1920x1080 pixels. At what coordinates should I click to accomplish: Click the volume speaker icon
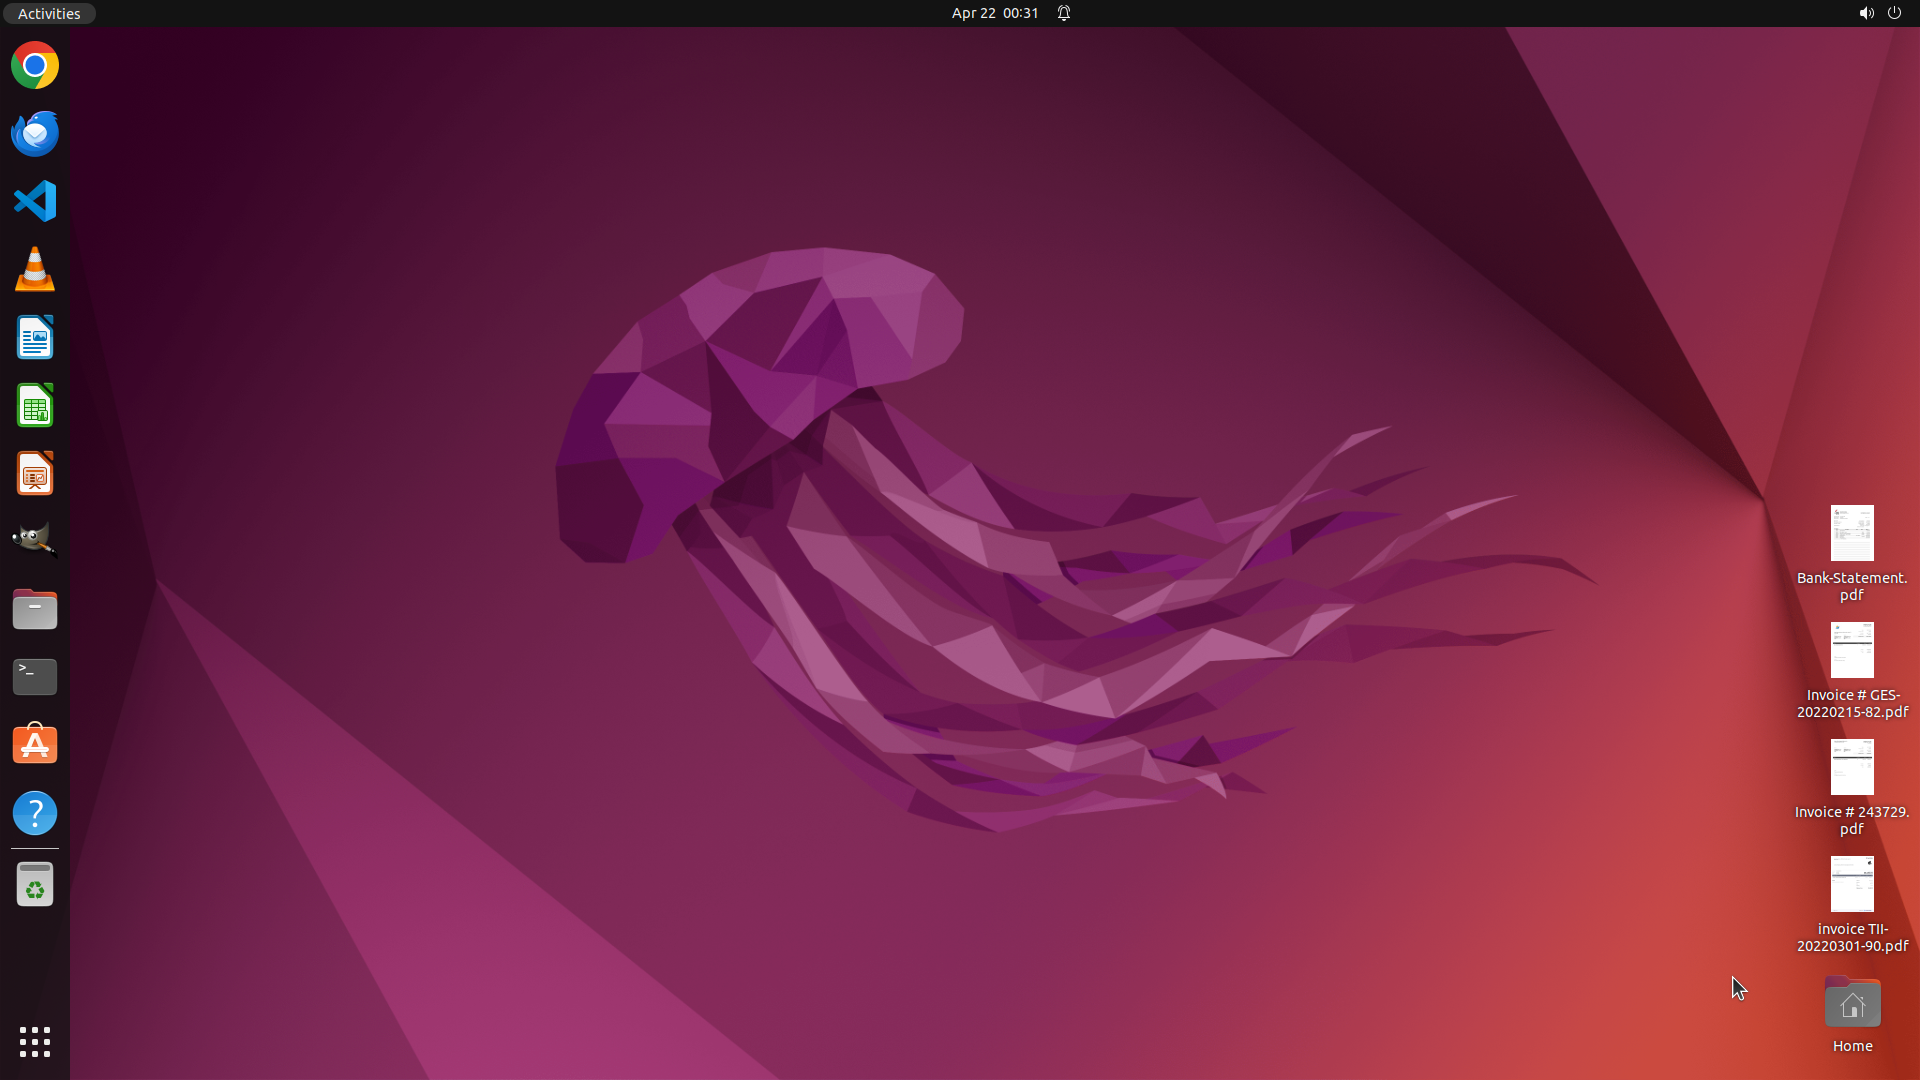click(x=1866, y=13)
